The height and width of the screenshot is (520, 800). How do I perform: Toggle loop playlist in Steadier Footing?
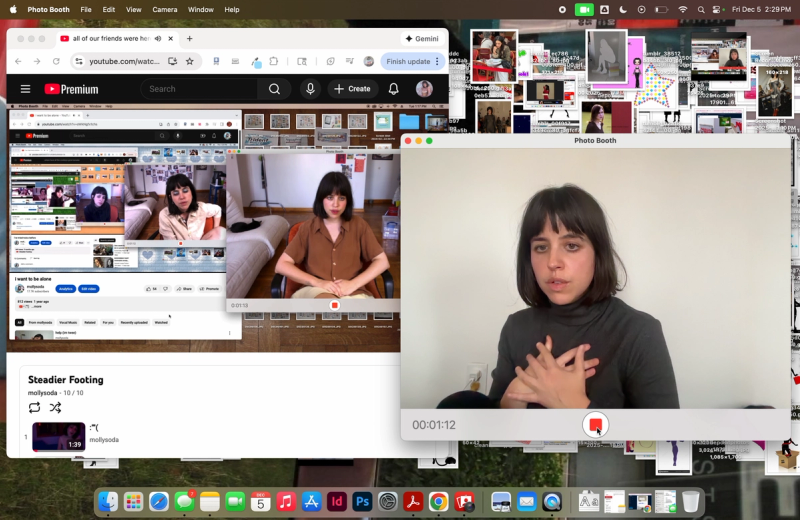34,407
